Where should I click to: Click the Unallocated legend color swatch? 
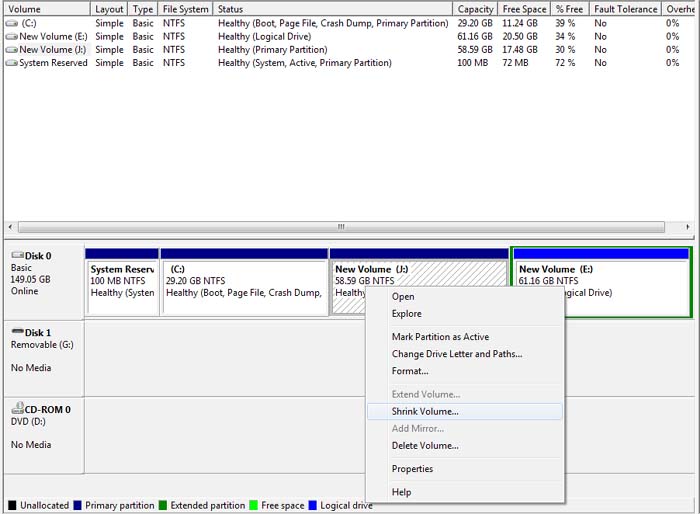point(12,506)
